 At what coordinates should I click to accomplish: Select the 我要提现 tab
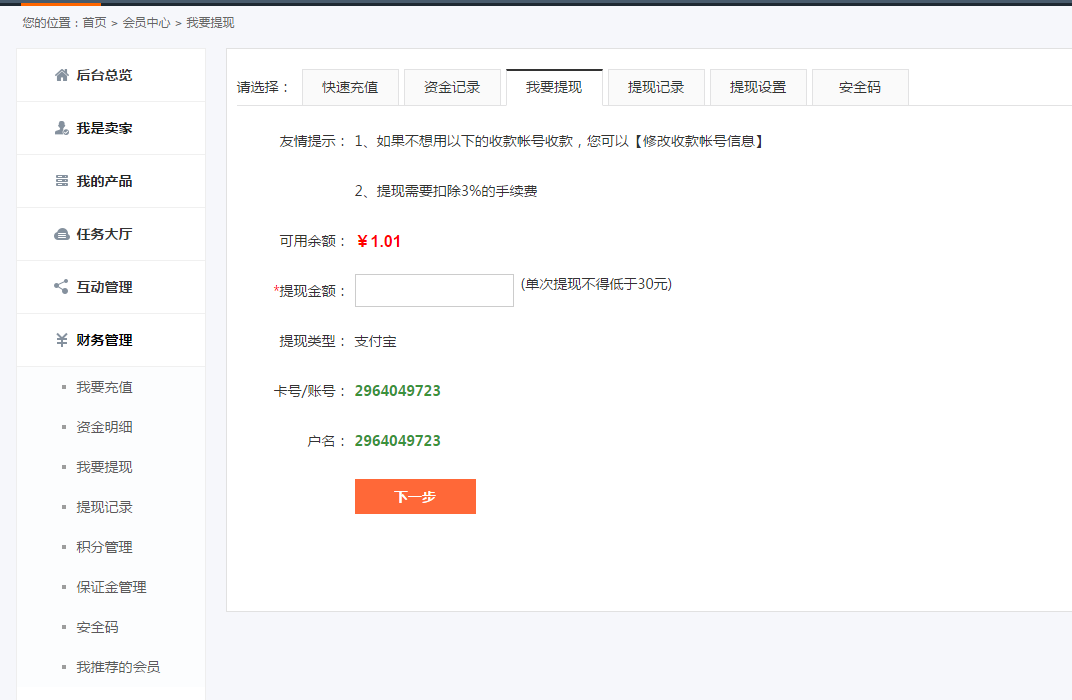555,87
